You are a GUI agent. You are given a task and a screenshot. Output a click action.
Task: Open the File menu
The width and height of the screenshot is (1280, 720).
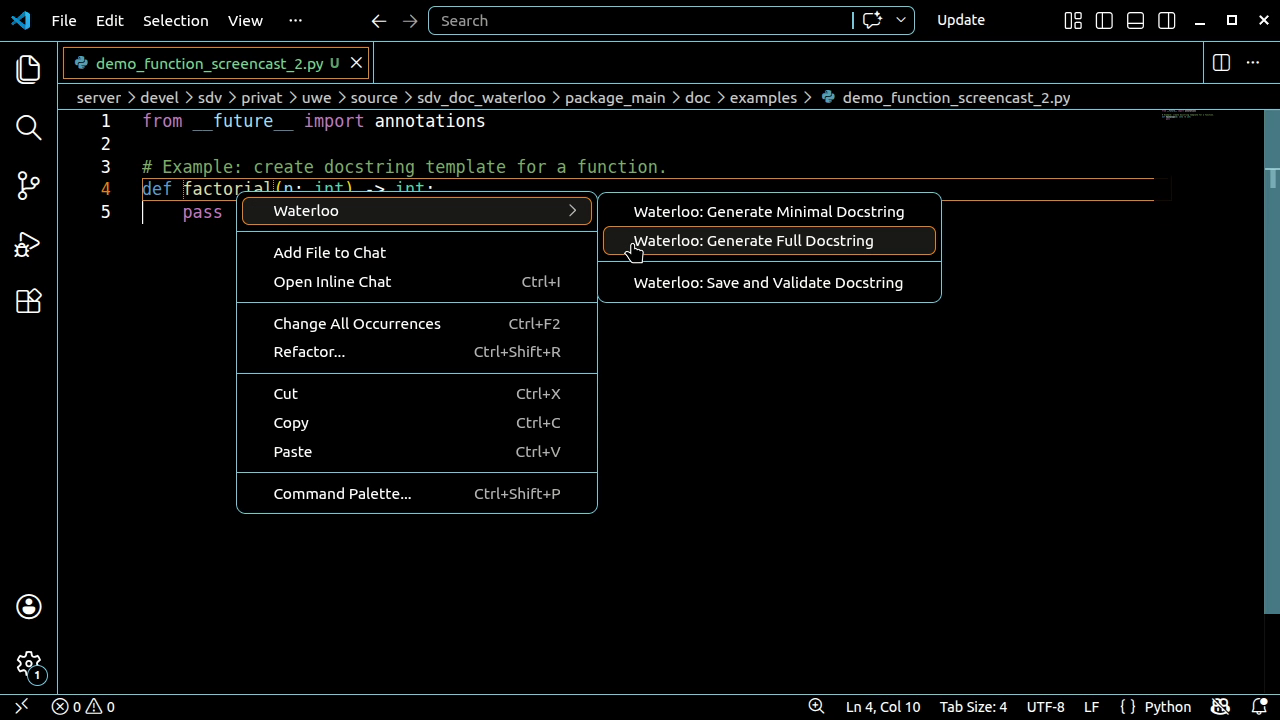(x=63, y=20)
